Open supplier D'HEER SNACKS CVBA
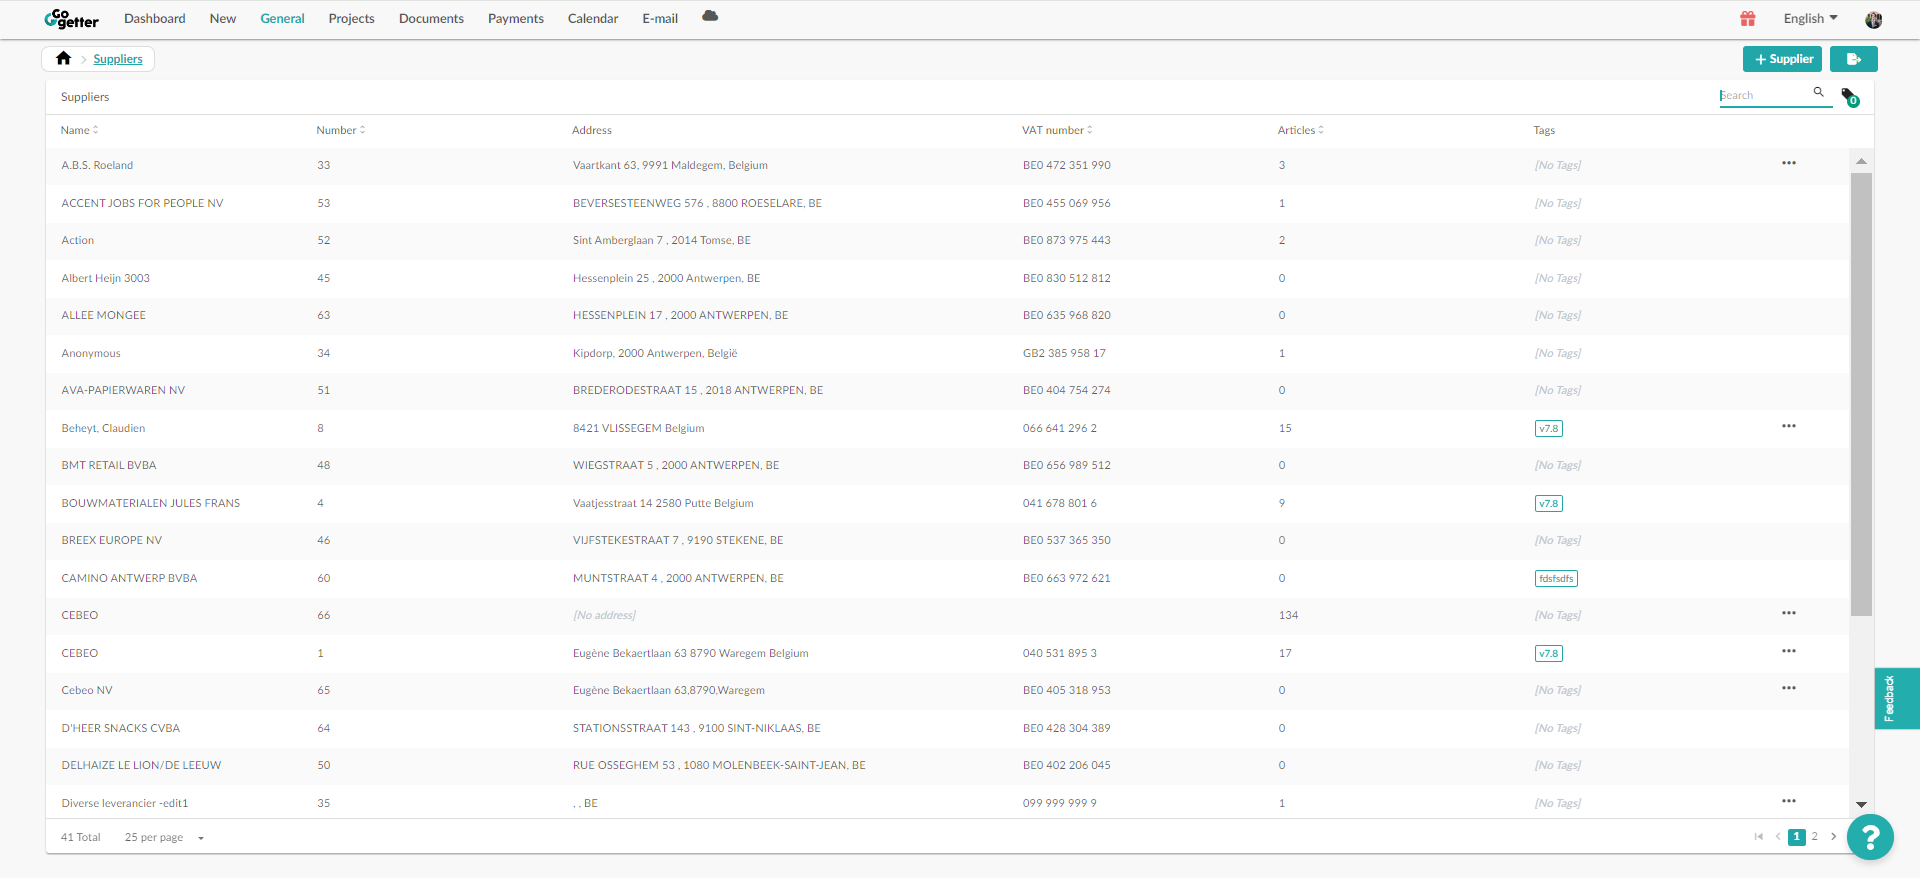Image resolution: width=1920 pixels, height=878 pixels. coord(121,728)
